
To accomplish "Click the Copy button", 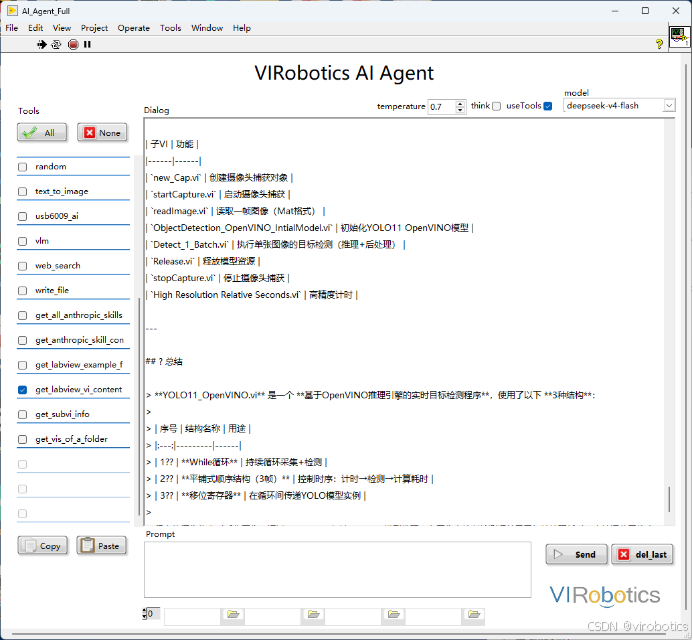I will [43, 545].
